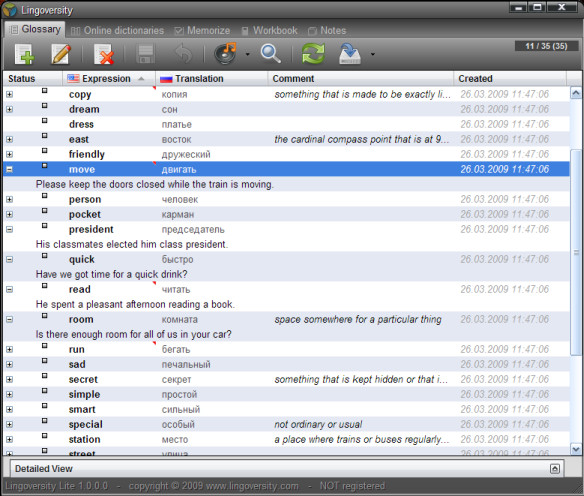This screenshot has width=584, height=496.
Task: Click the translation 'комната'
Action: [x=180, y=319]
